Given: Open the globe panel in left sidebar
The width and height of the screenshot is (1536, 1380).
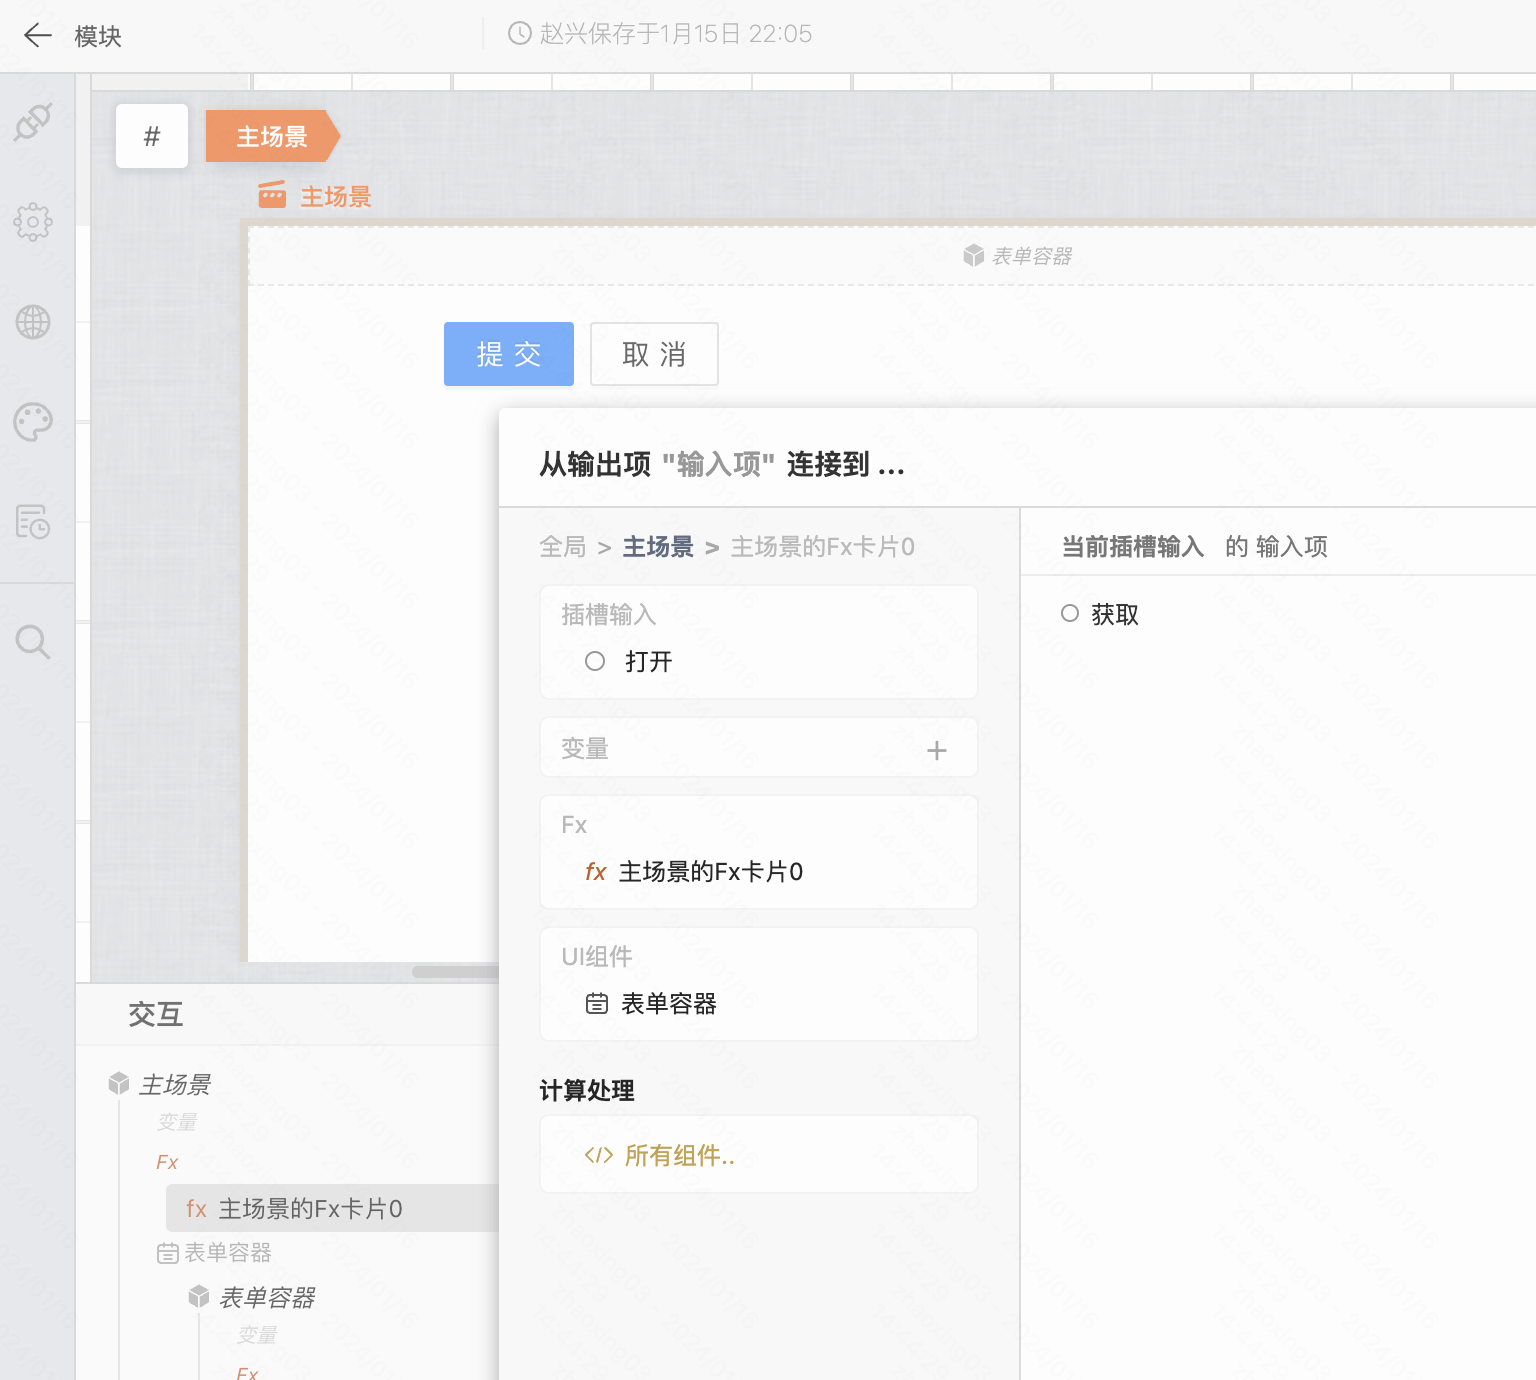Looking at the screenshot, I should coord(33,322).
